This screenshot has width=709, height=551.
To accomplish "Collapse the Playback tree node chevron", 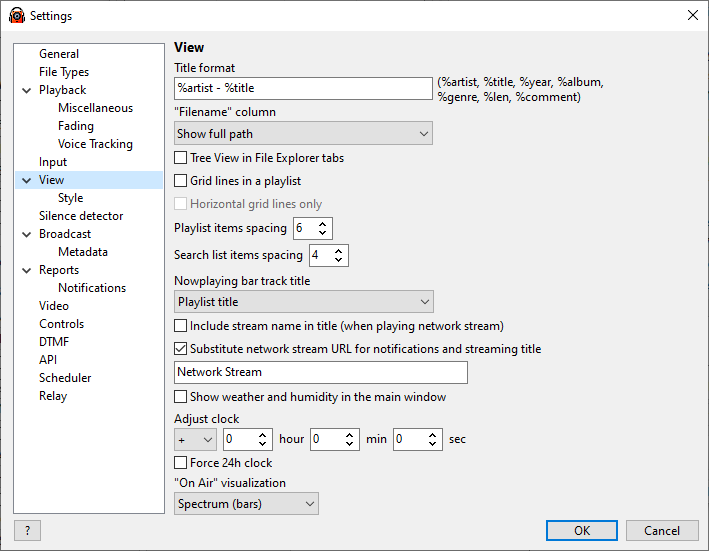I will point(27,90).
